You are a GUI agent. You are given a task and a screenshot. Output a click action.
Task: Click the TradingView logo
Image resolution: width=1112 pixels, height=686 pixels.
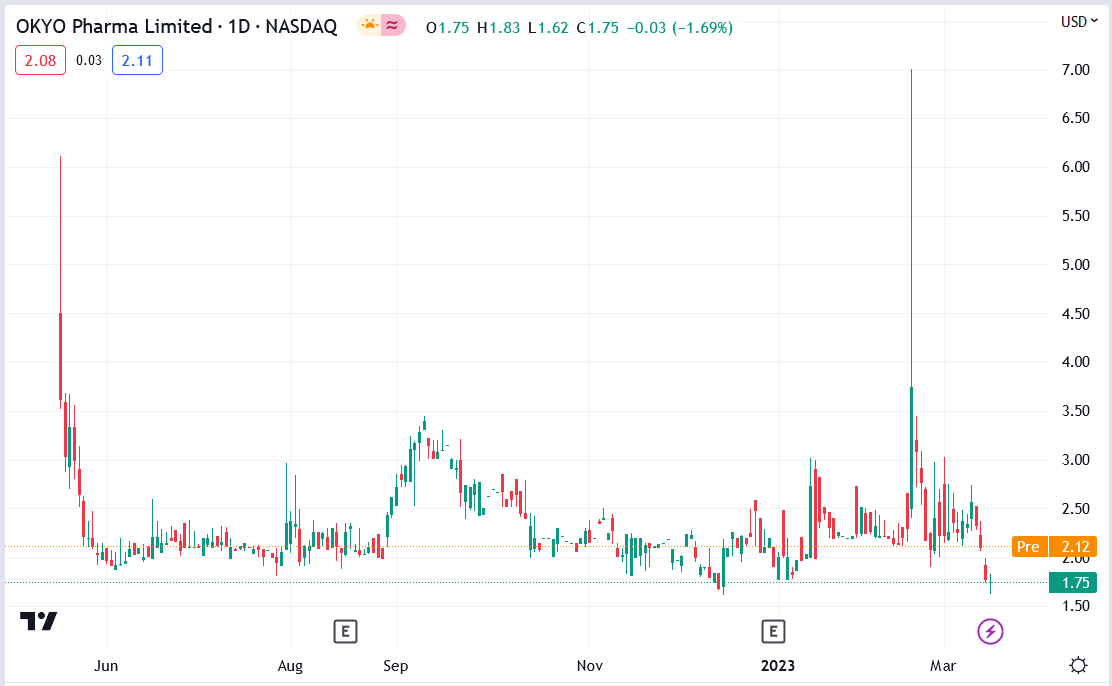(38, 621)
